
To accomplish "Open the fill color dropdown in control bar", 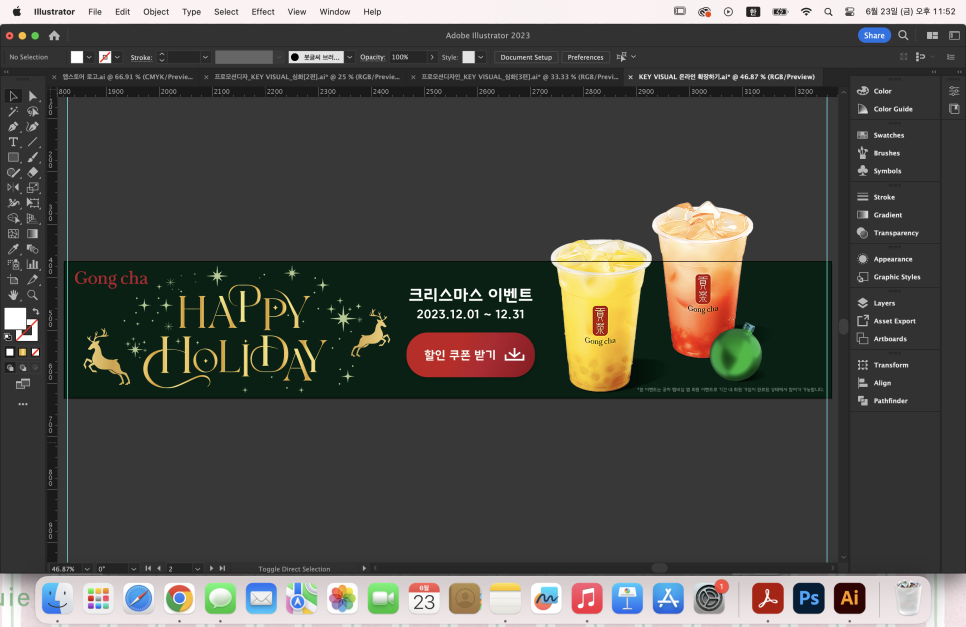I will (89, 57).
